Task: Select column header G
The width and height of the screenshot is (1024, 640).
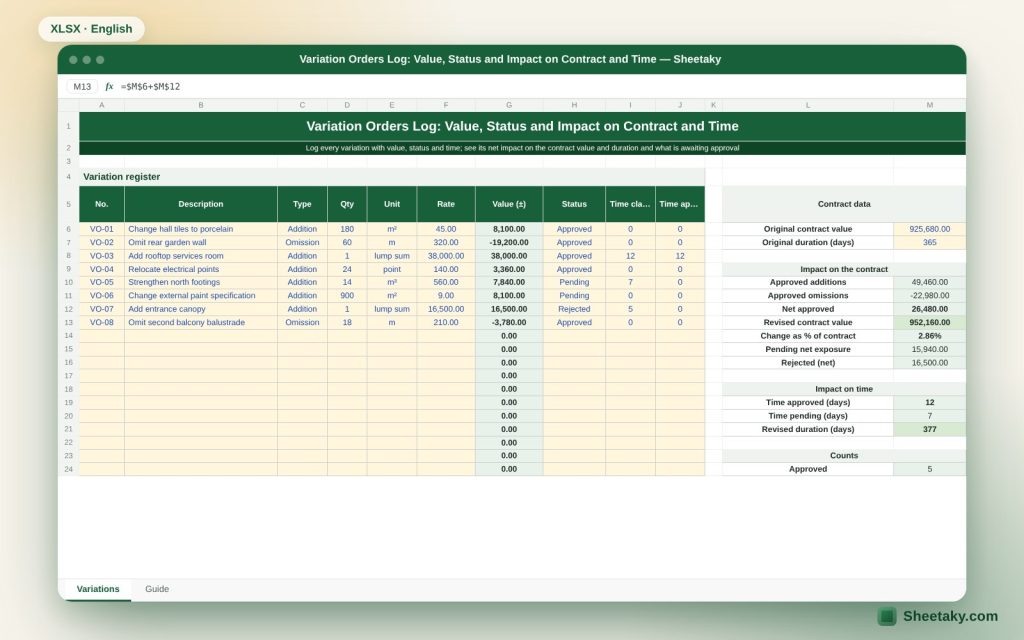Action: pyautogui.click(x=509, y=105)
